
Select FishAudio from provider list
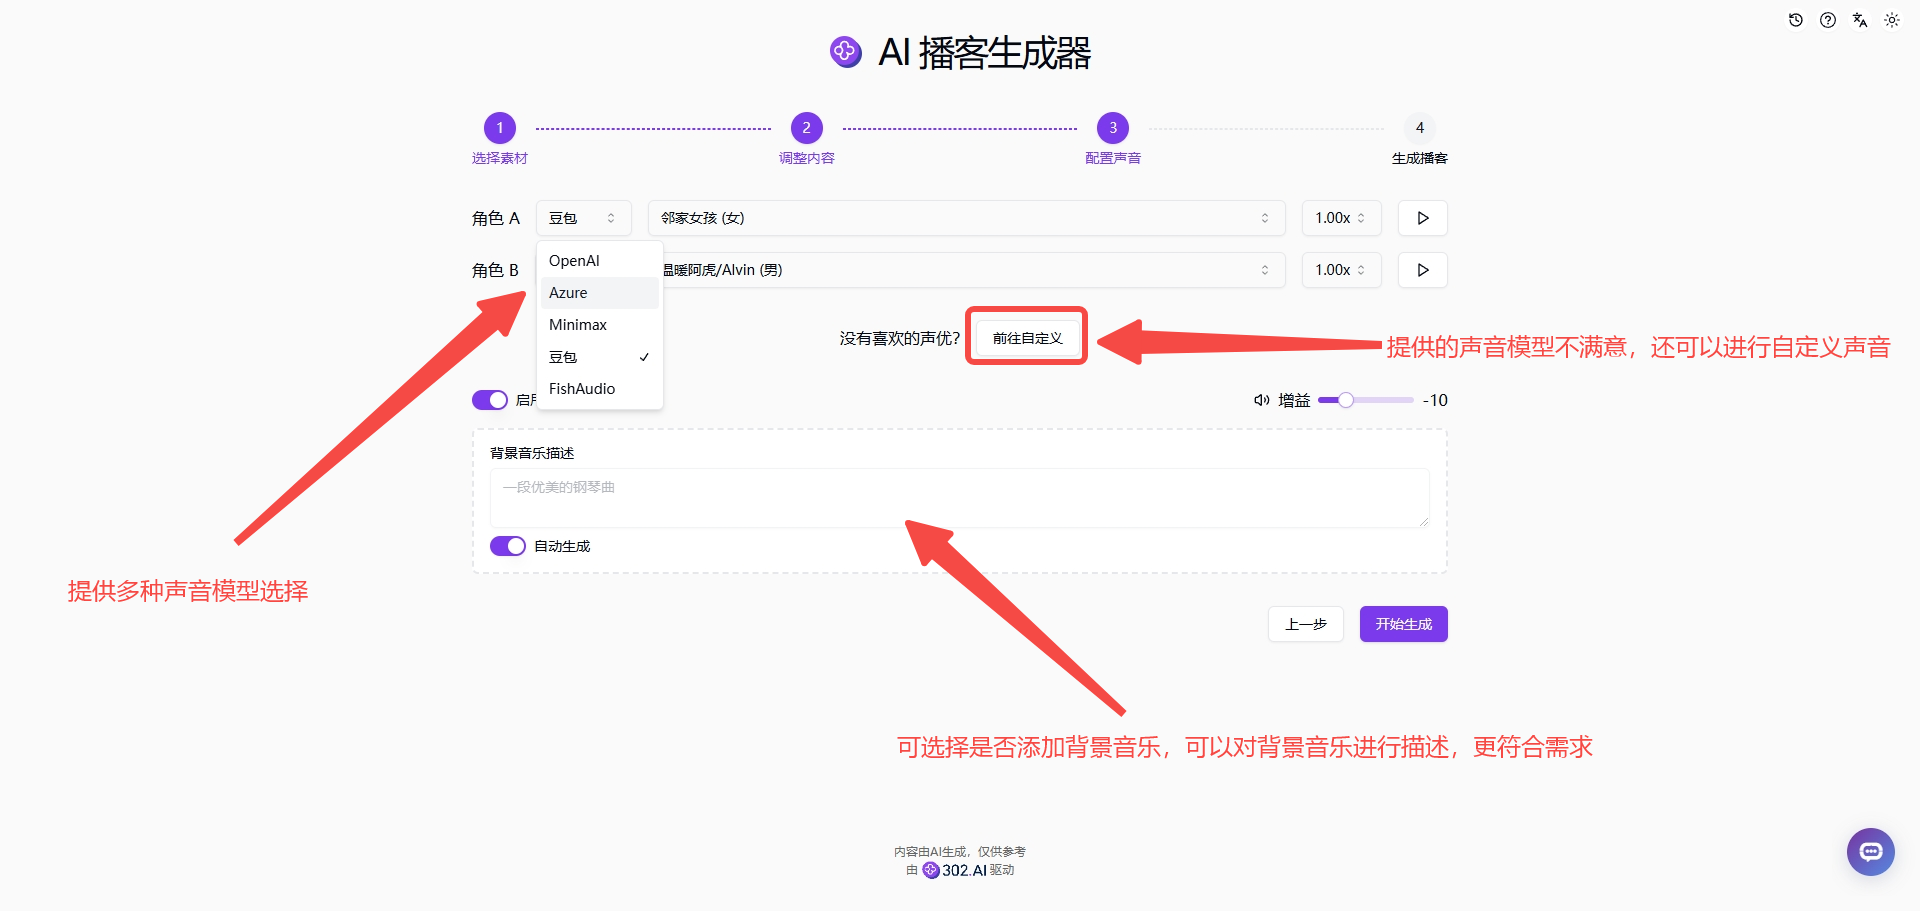(x=600, y=389)
